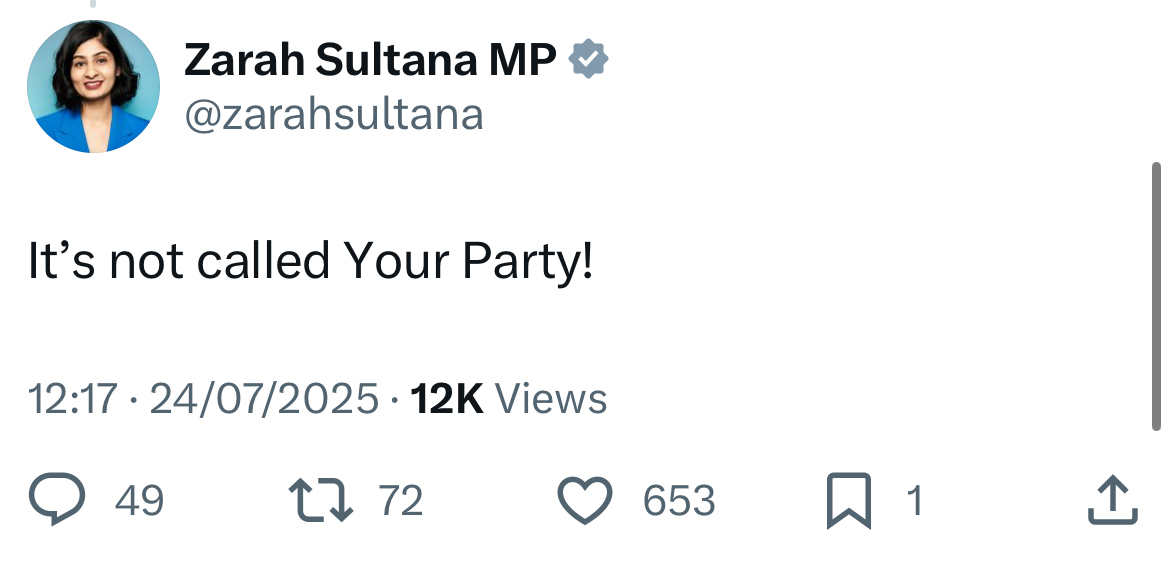Click the like count 653

click(x=679, y=500)
